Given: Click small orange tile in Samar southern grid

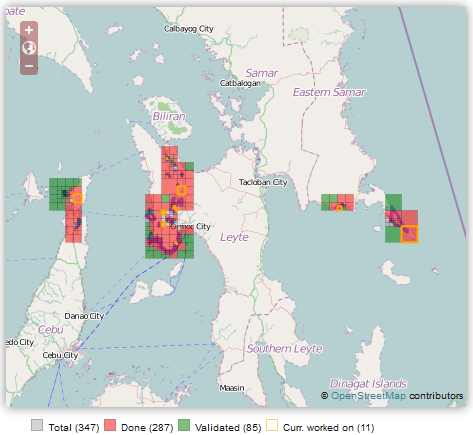Looking at the screenshot, I should [x=339, y=208].
